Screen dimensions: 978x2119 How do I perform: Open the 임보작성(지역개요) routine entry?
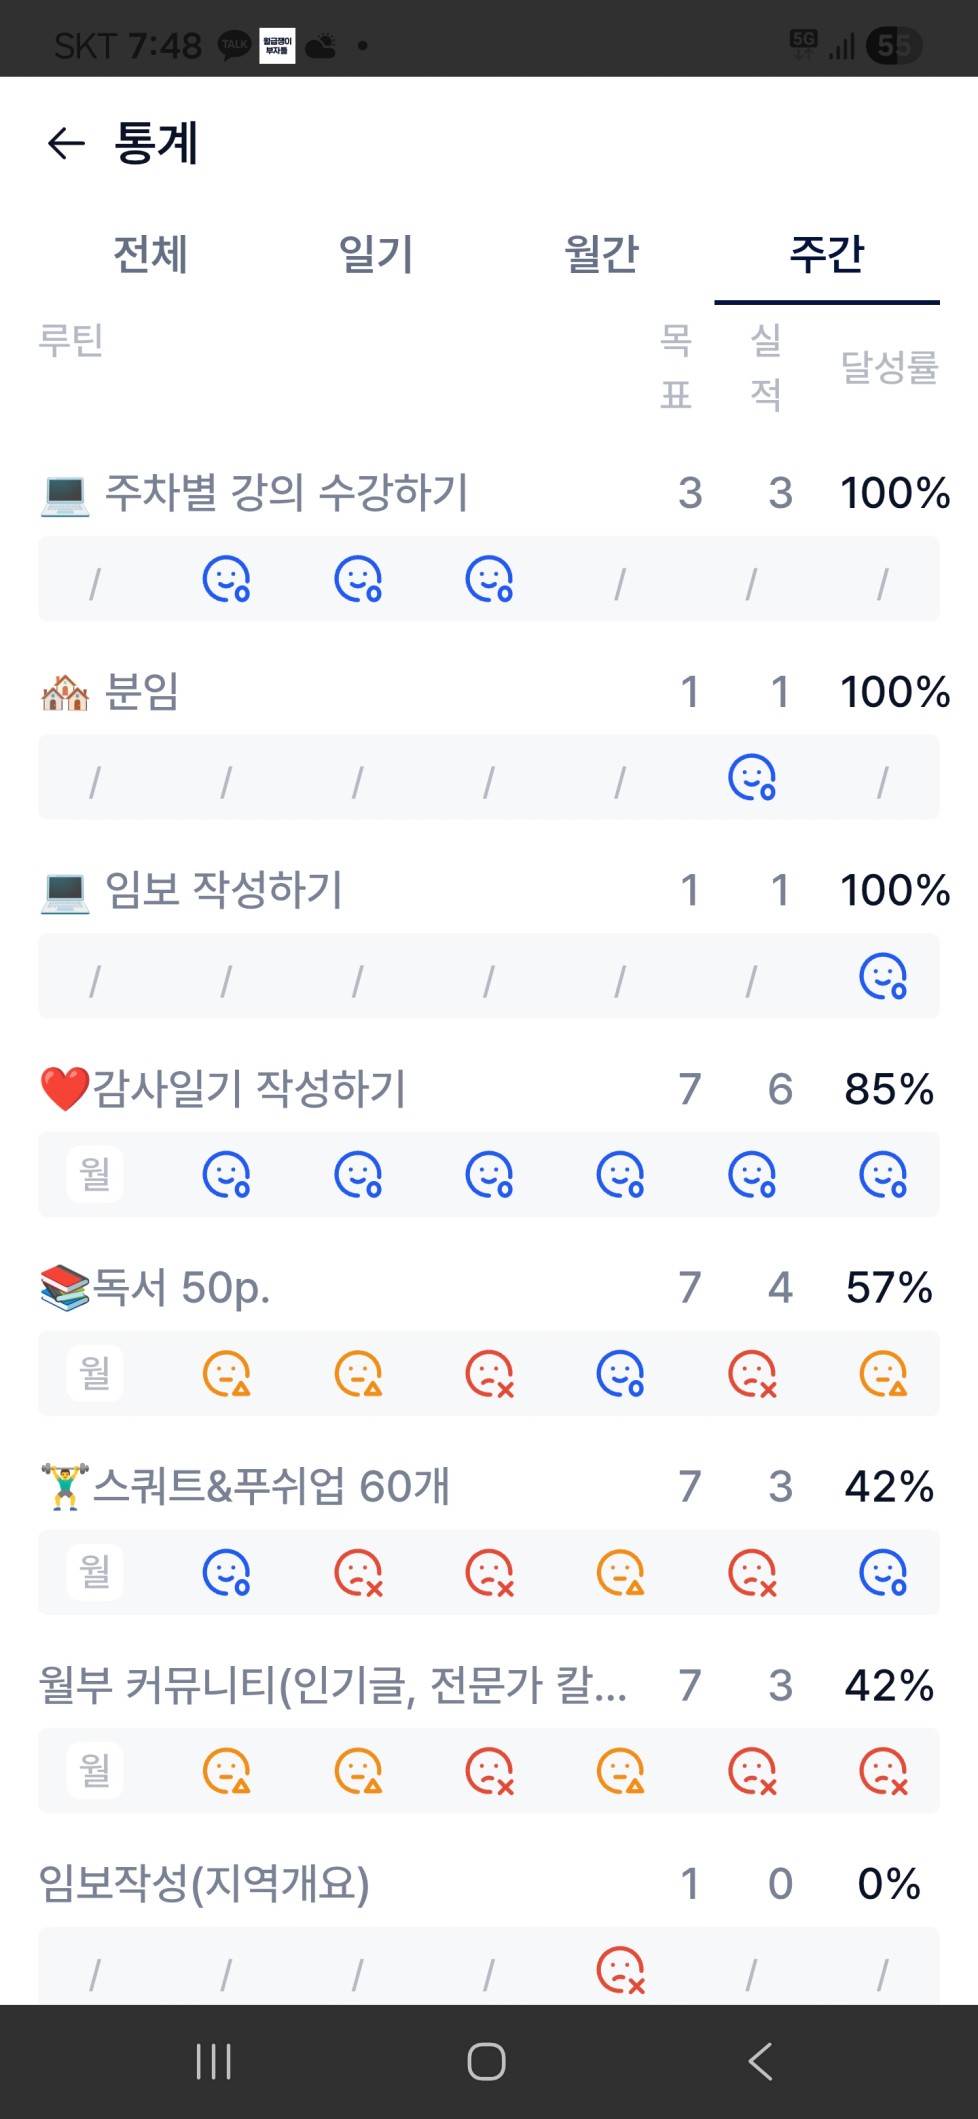(204, 1884)
